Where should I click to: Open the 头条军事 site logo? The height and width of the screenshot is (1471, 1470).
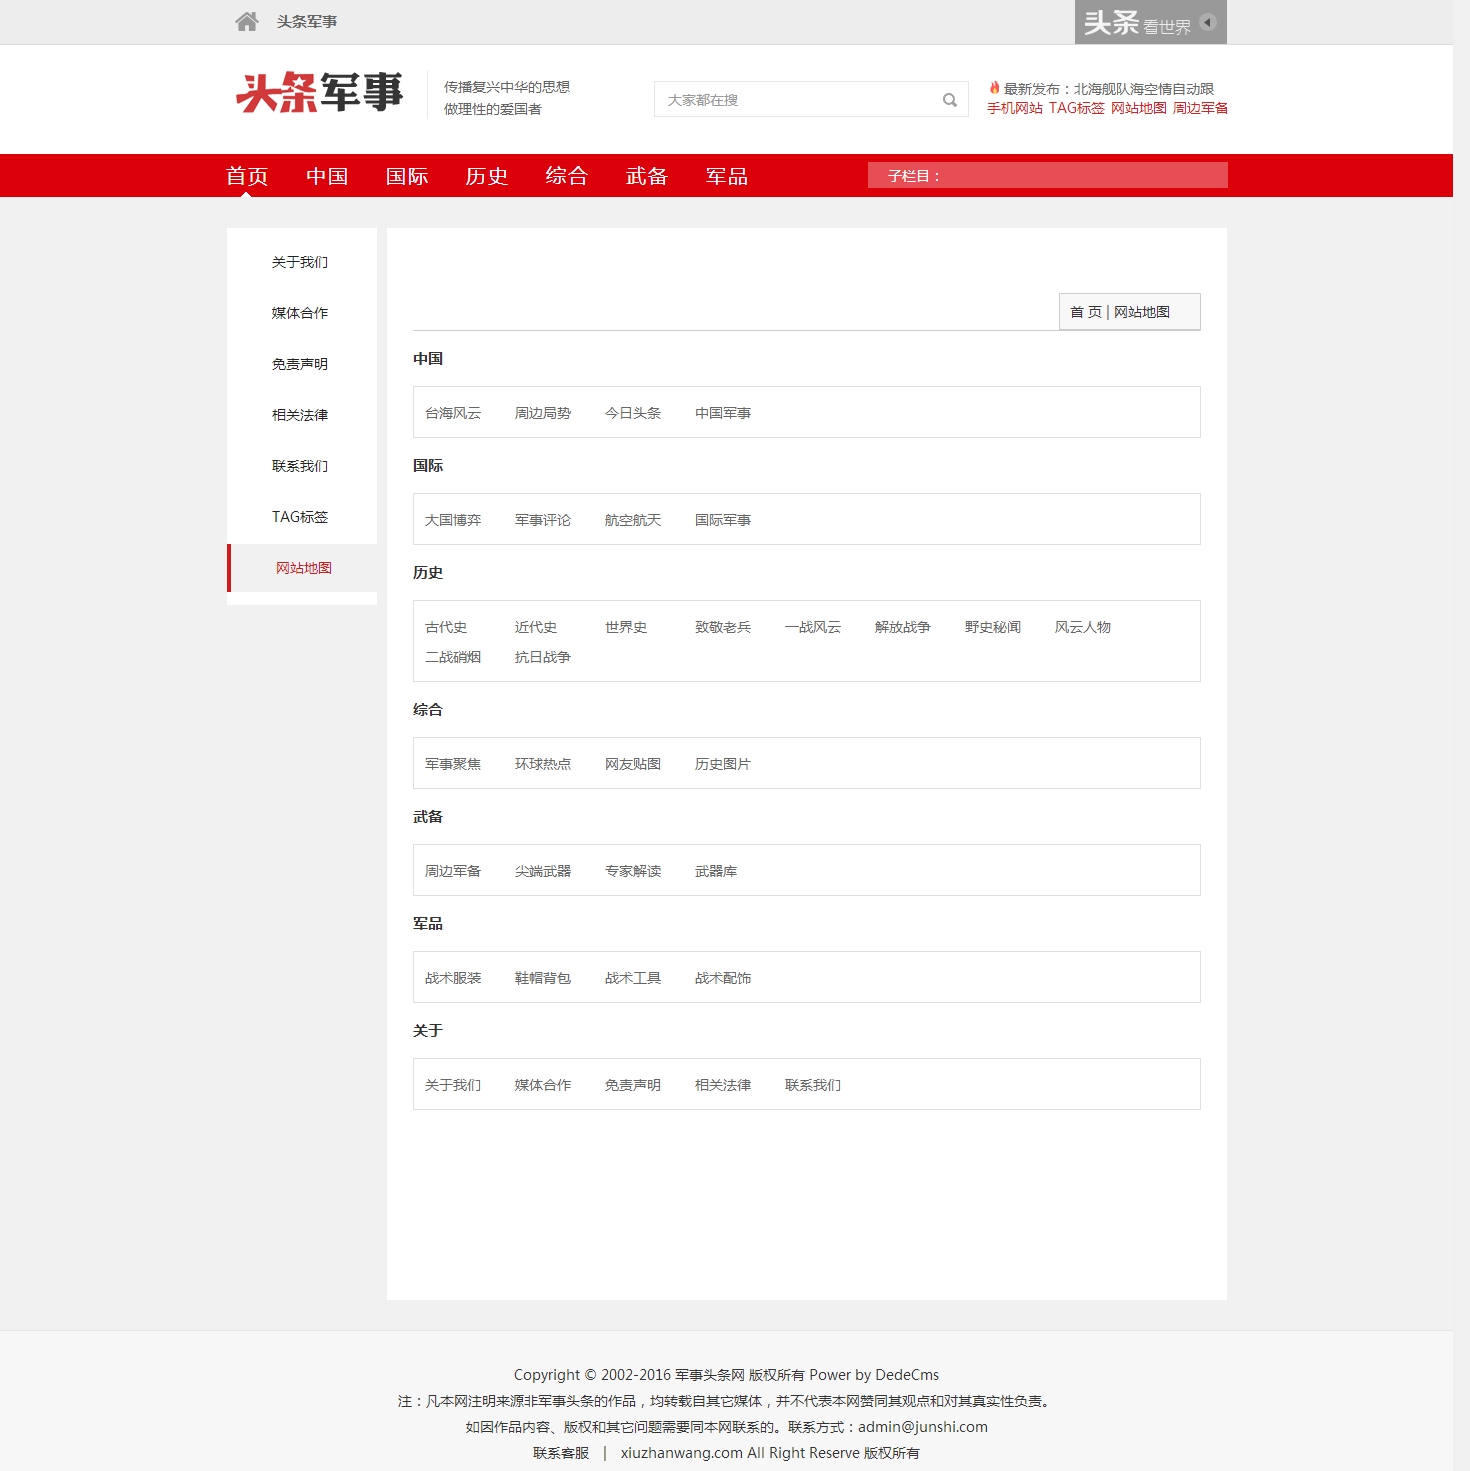click(319, 93)
